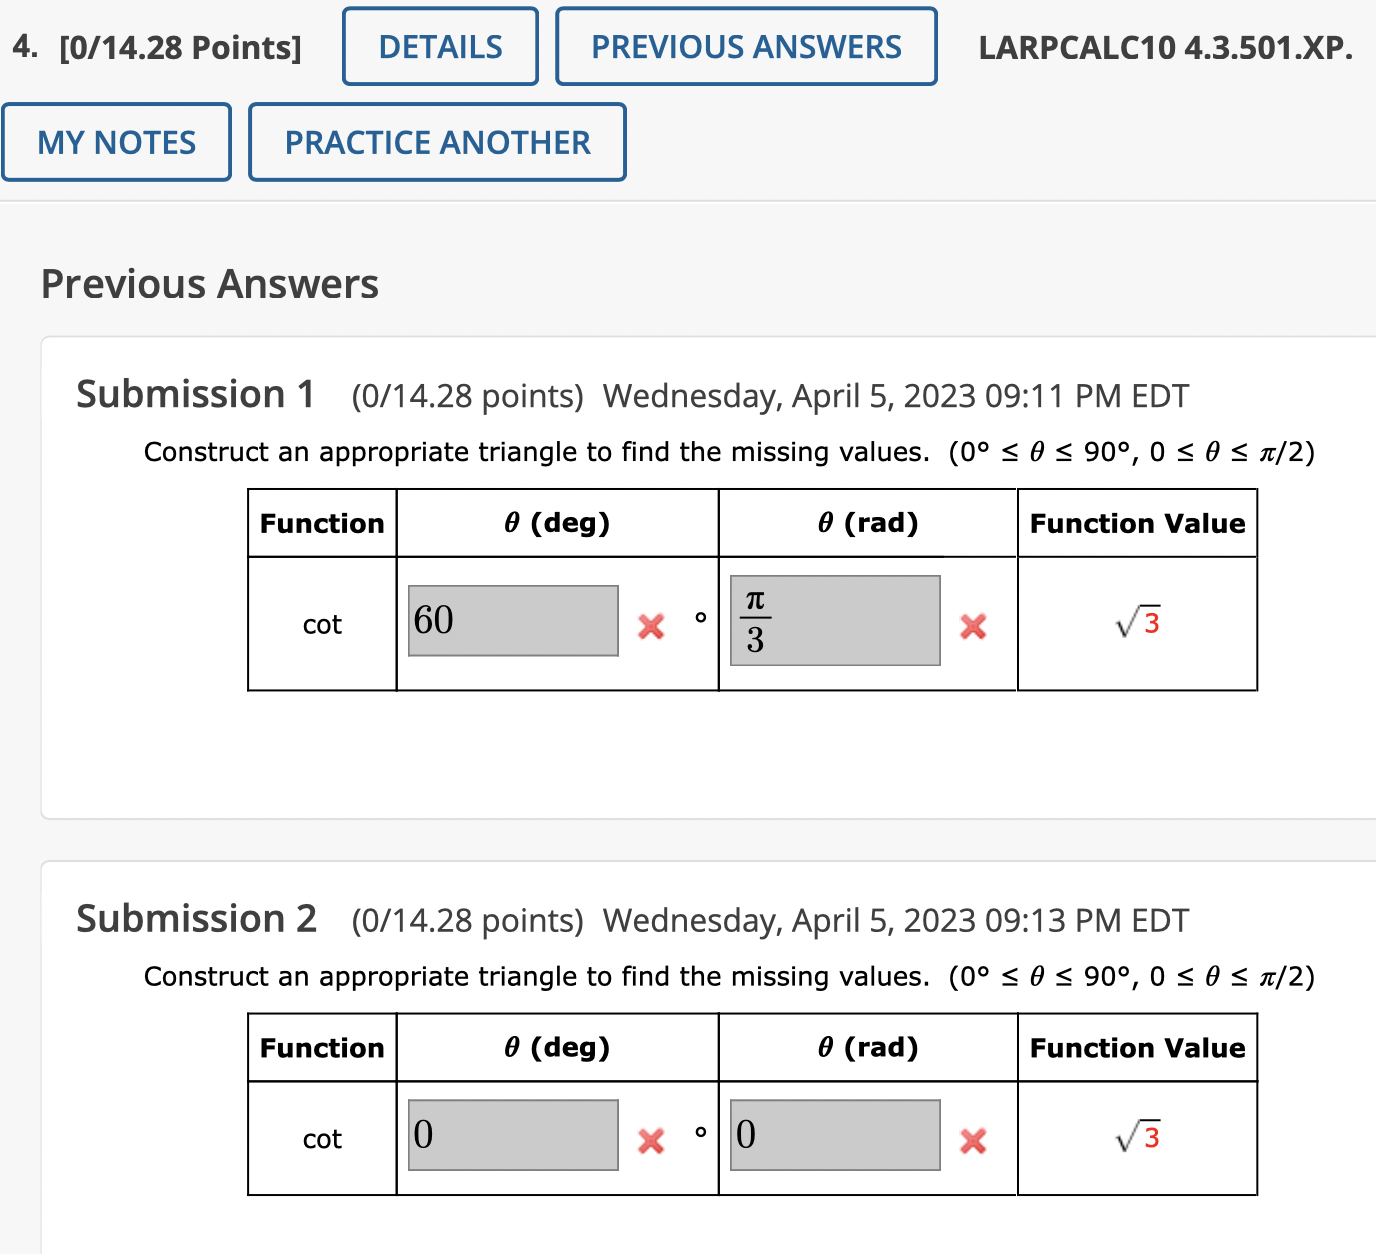Click the degree input showing 0 in Submission 2
This screenshot has height=1254, width=1376.
tap(513, 1135)
